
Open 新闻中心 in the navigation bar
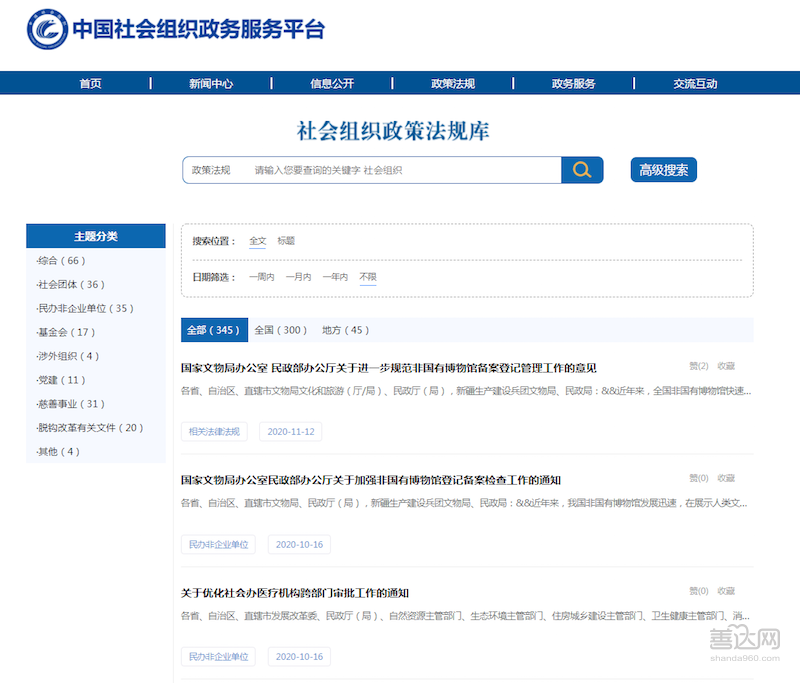(x=211, y=84)
